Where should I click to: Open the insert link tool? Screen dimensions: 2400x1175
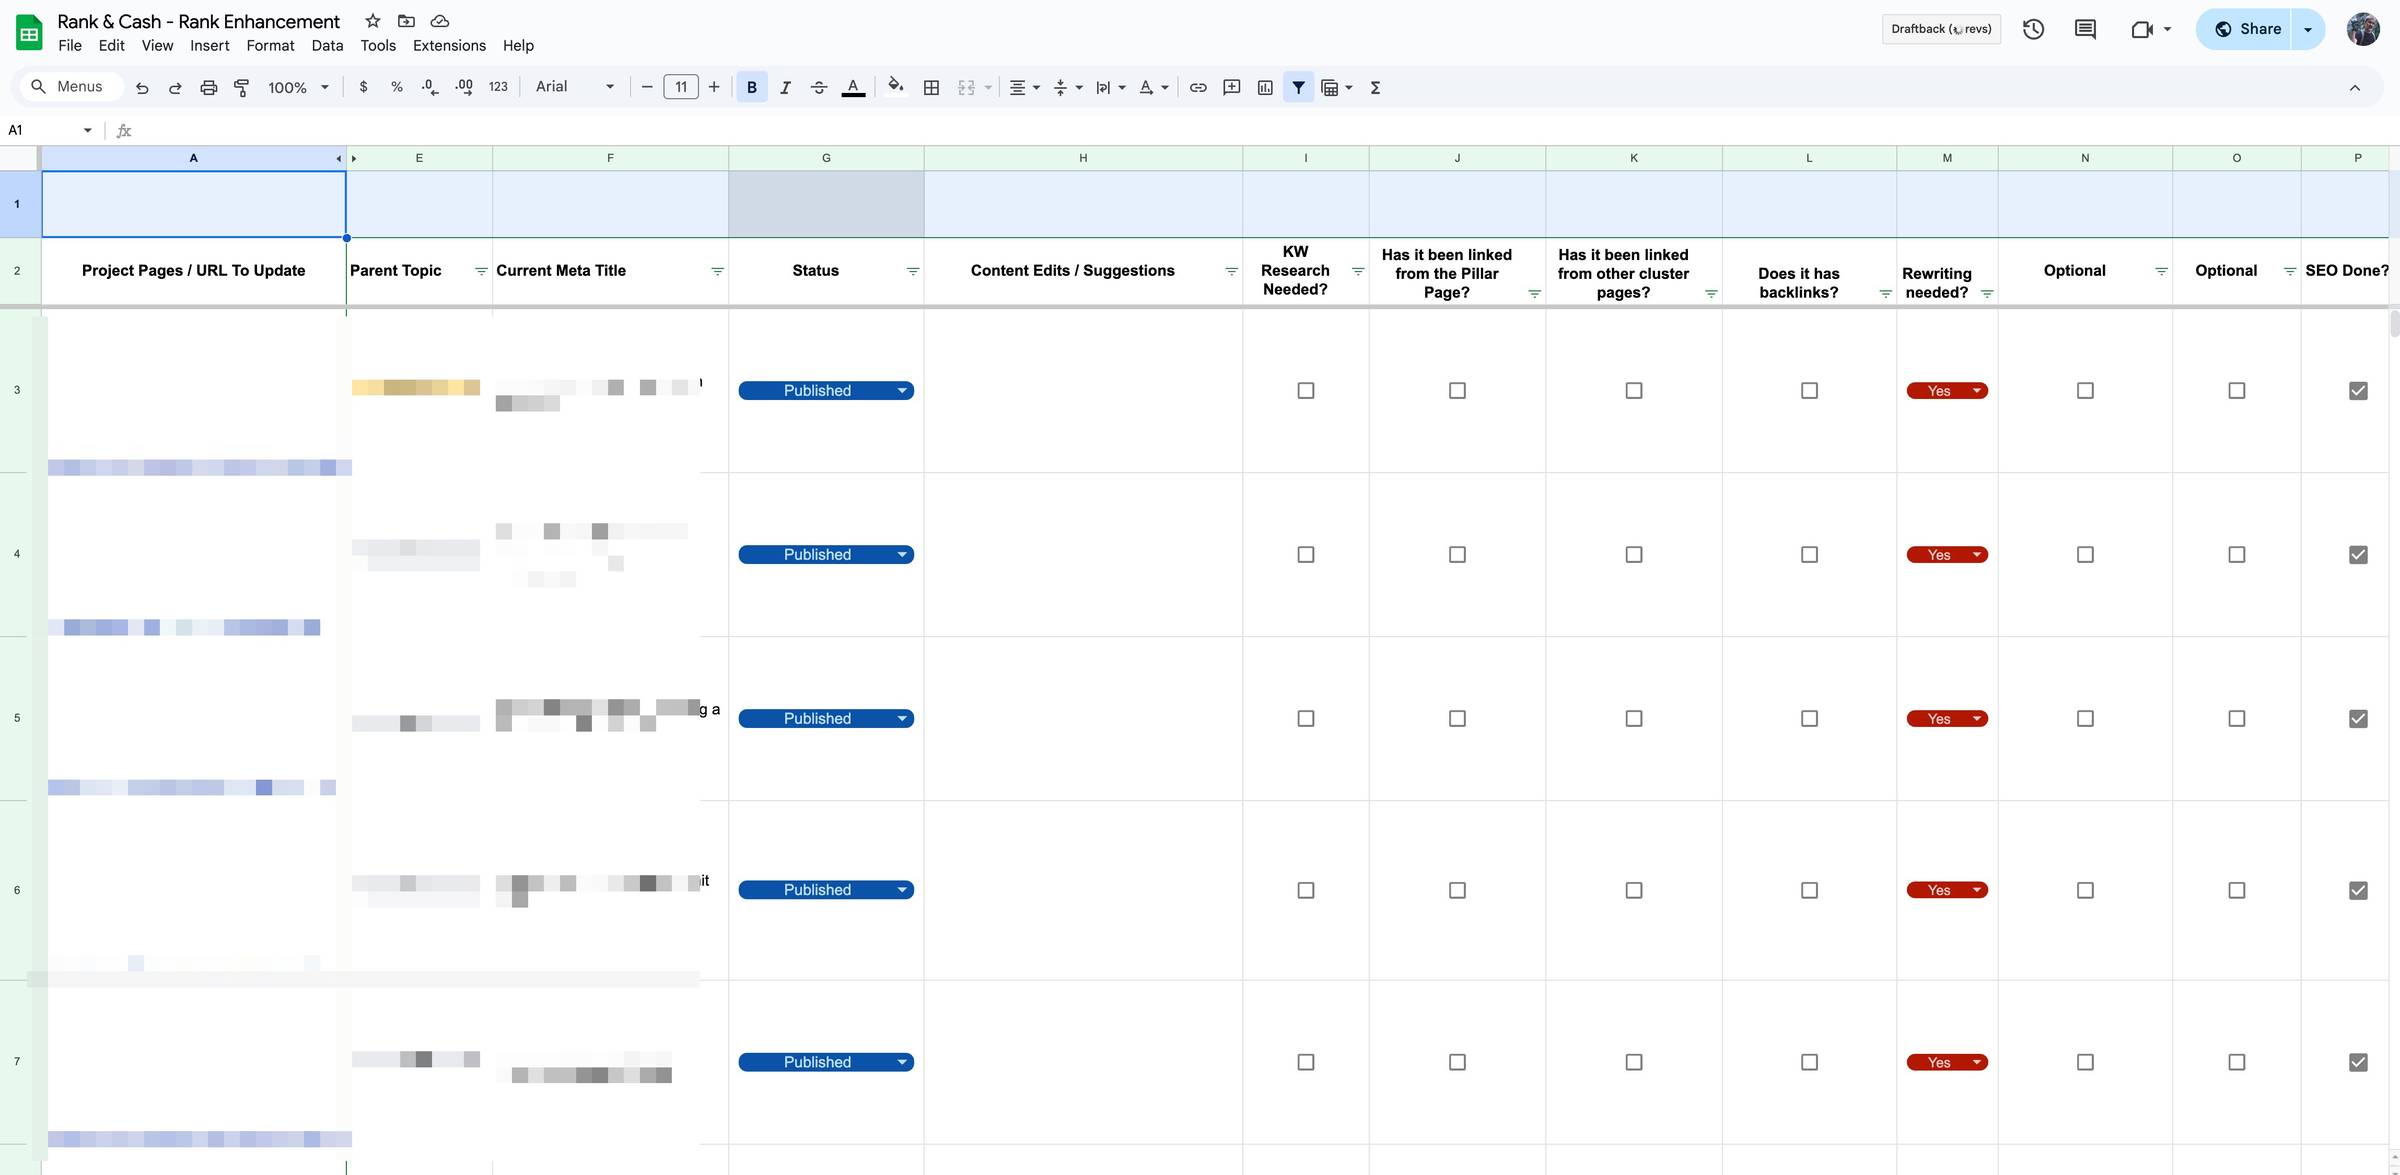[1197, 87]
